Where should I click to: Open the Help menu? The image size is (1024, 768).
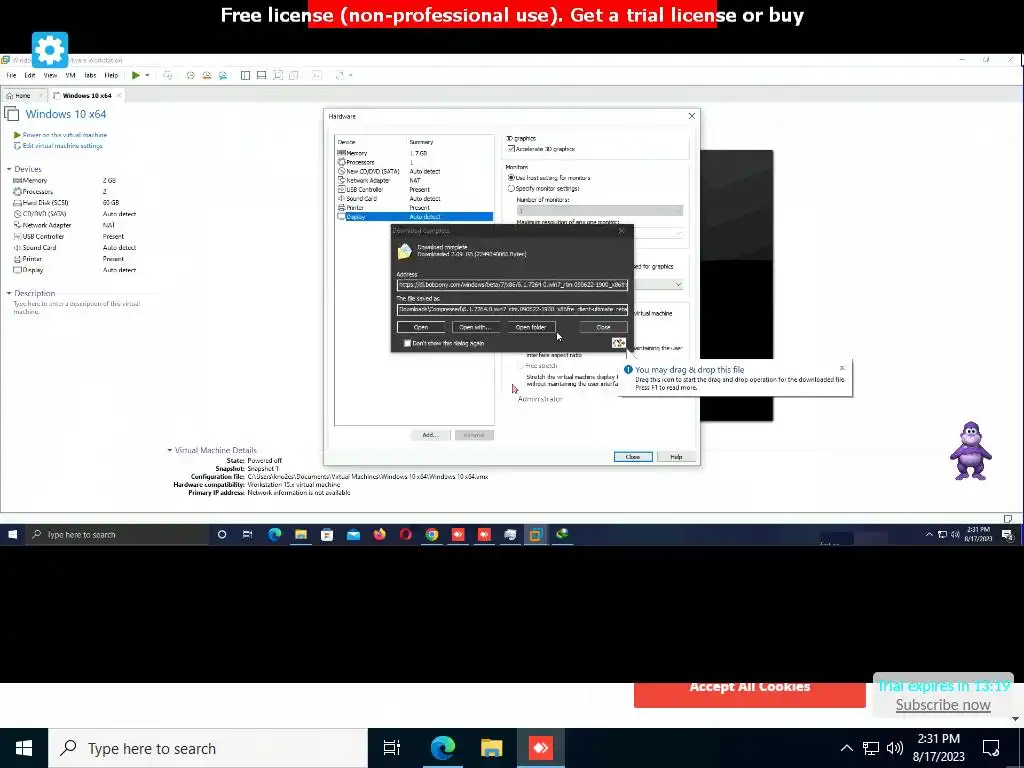pos(111,75)
